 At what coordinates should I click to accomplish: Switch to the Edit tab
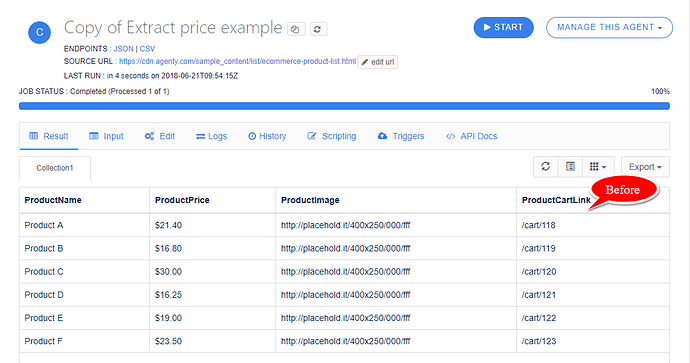pos(160,136)
